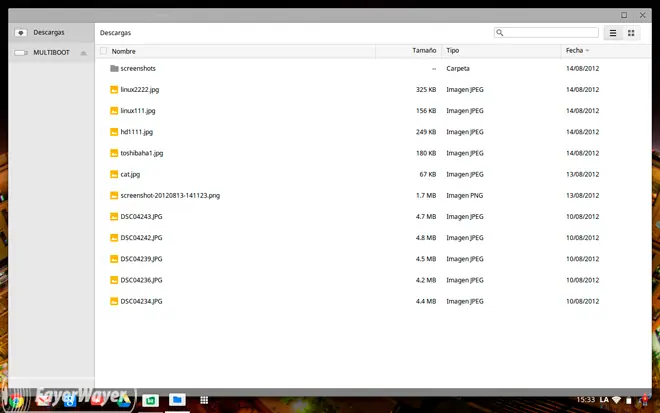Tick the select-all checkbox beside Nombre

[x=103, y=51]
